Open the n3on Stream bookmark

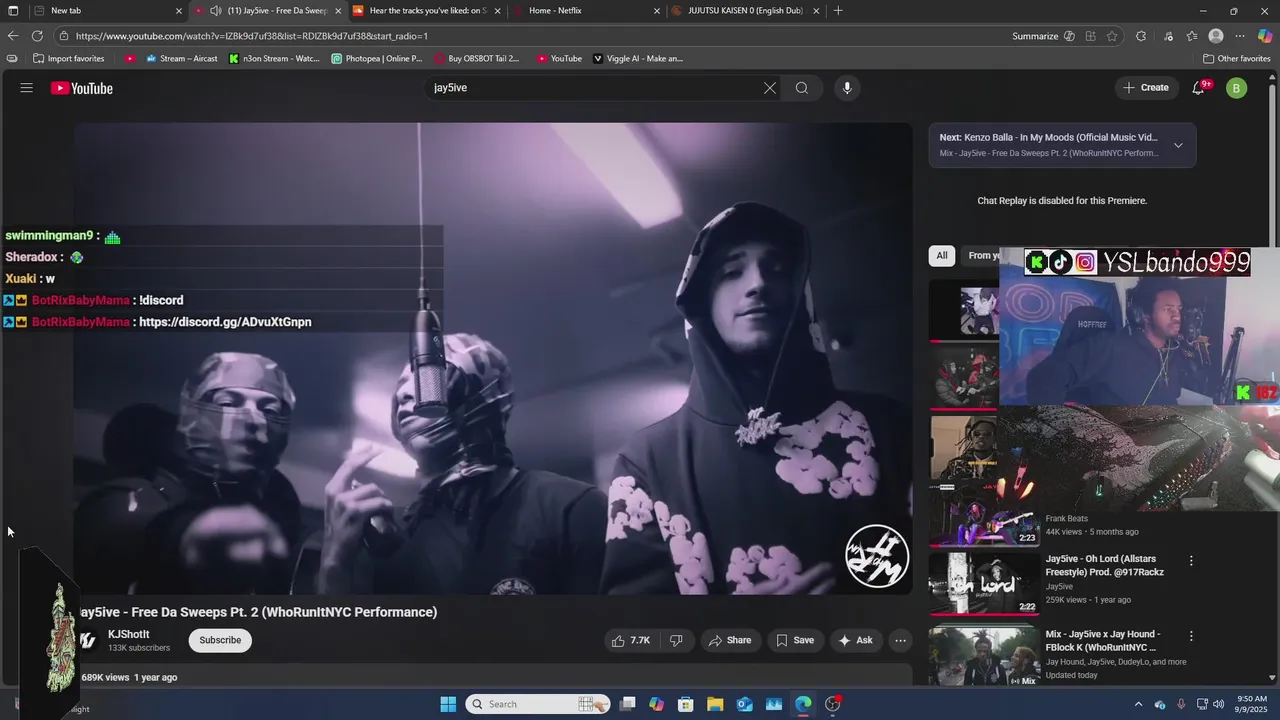click(x=274, y=59)
